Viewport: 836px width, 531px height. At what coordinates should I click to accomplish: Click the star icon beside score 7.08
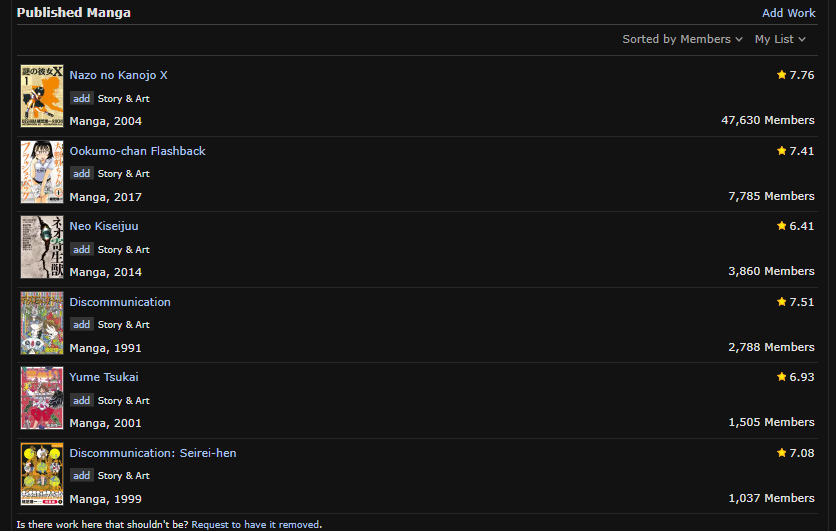click(782, 453)
